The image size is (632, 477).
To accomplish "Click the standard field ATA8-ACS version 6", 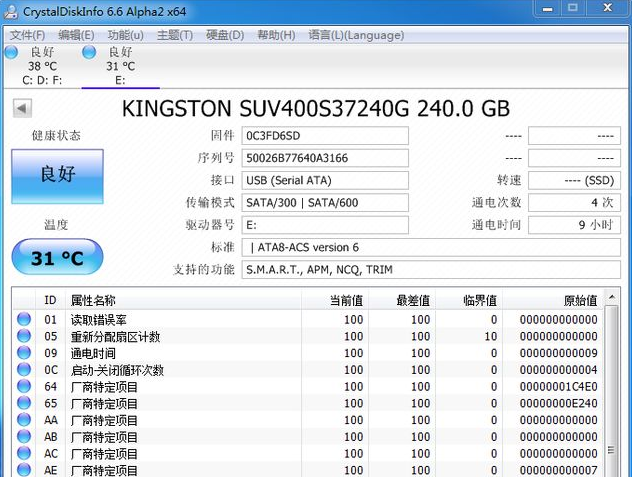I will (x=431, y=247).
